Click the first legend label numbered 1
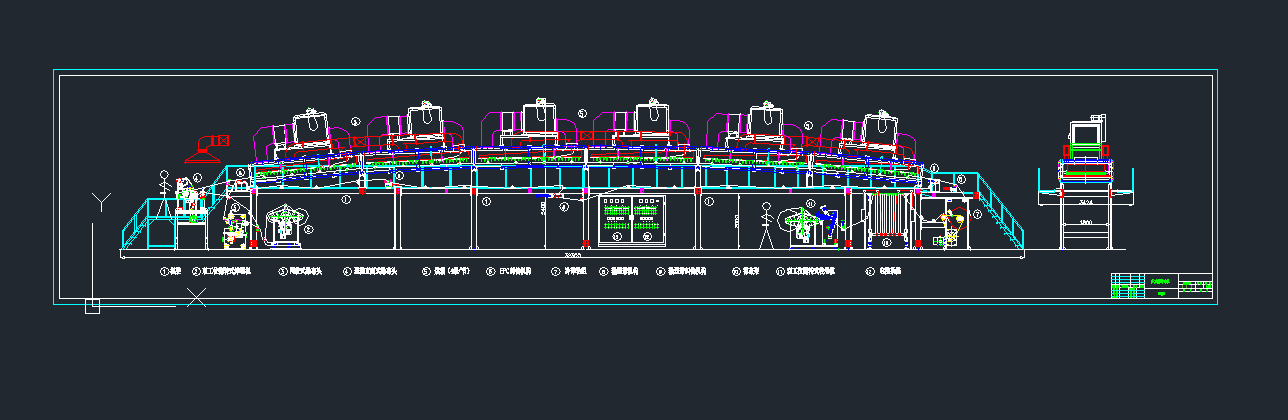Viewport: 1288px width, 420px height. click(x=171, y=271)
